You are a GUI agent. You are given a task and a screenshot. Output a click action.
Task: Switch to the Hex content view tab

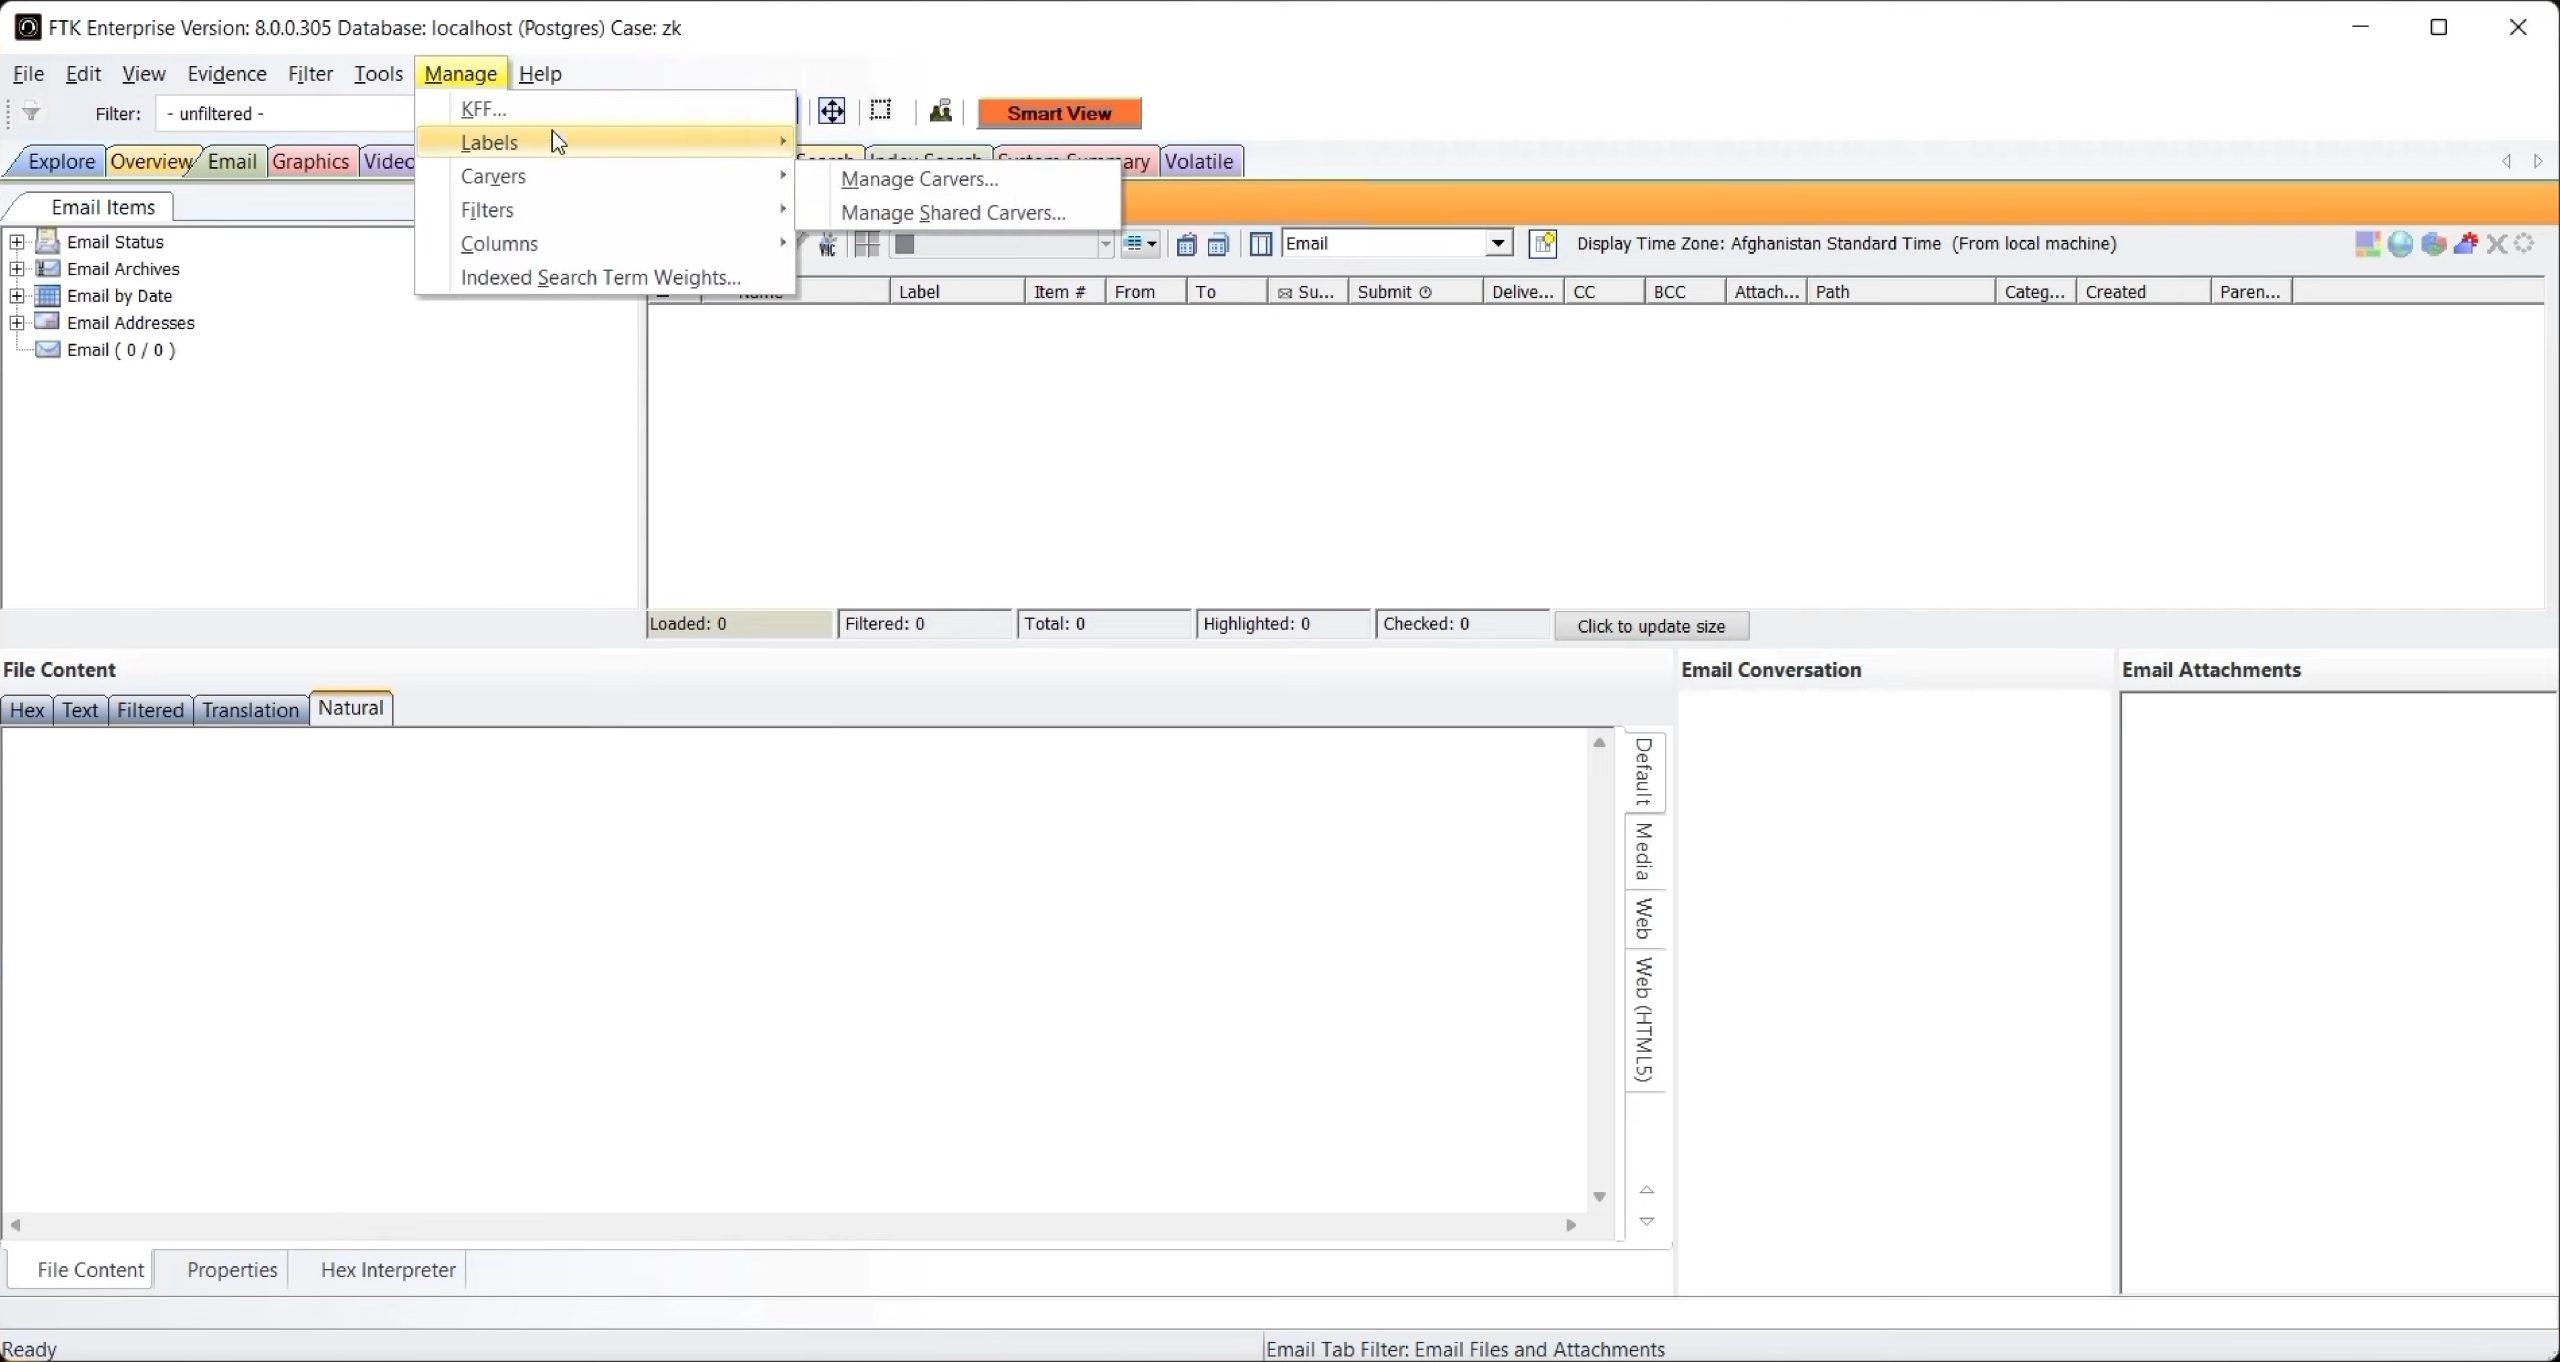[x=26, y=710]
